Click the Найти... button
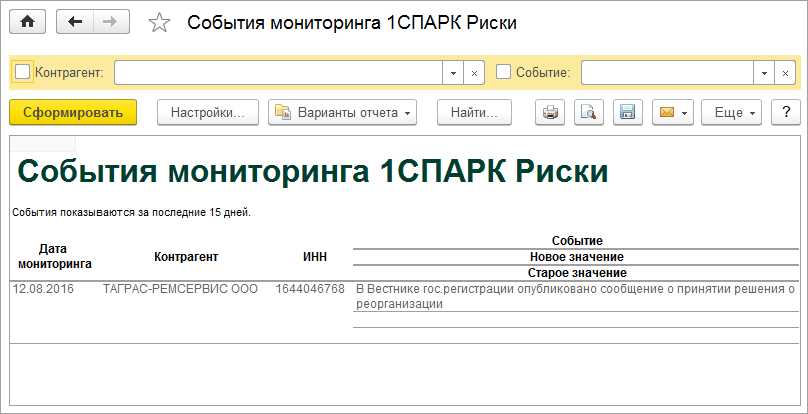The width and height of the screenshot is (808, 414). pyautogui.click(x=474, y=112)
